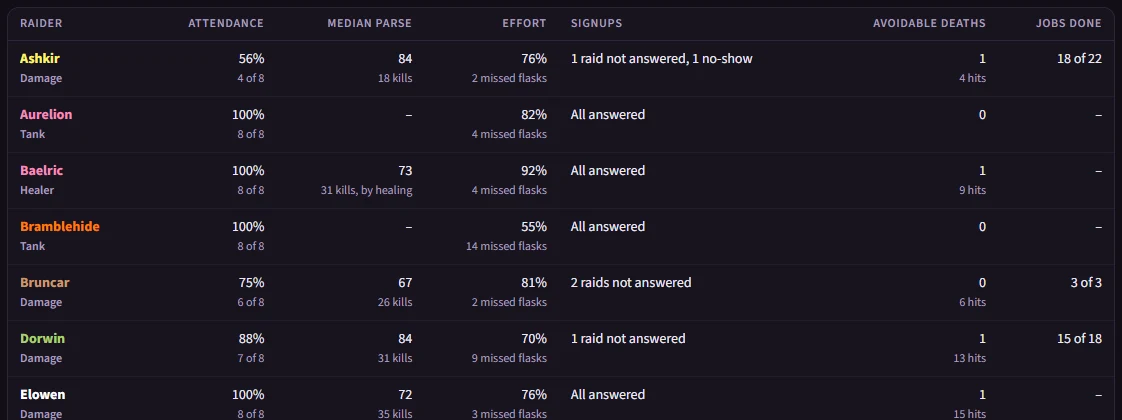Open raider Ashkir's profile
1122x420 pixels.
pos(39,59)
